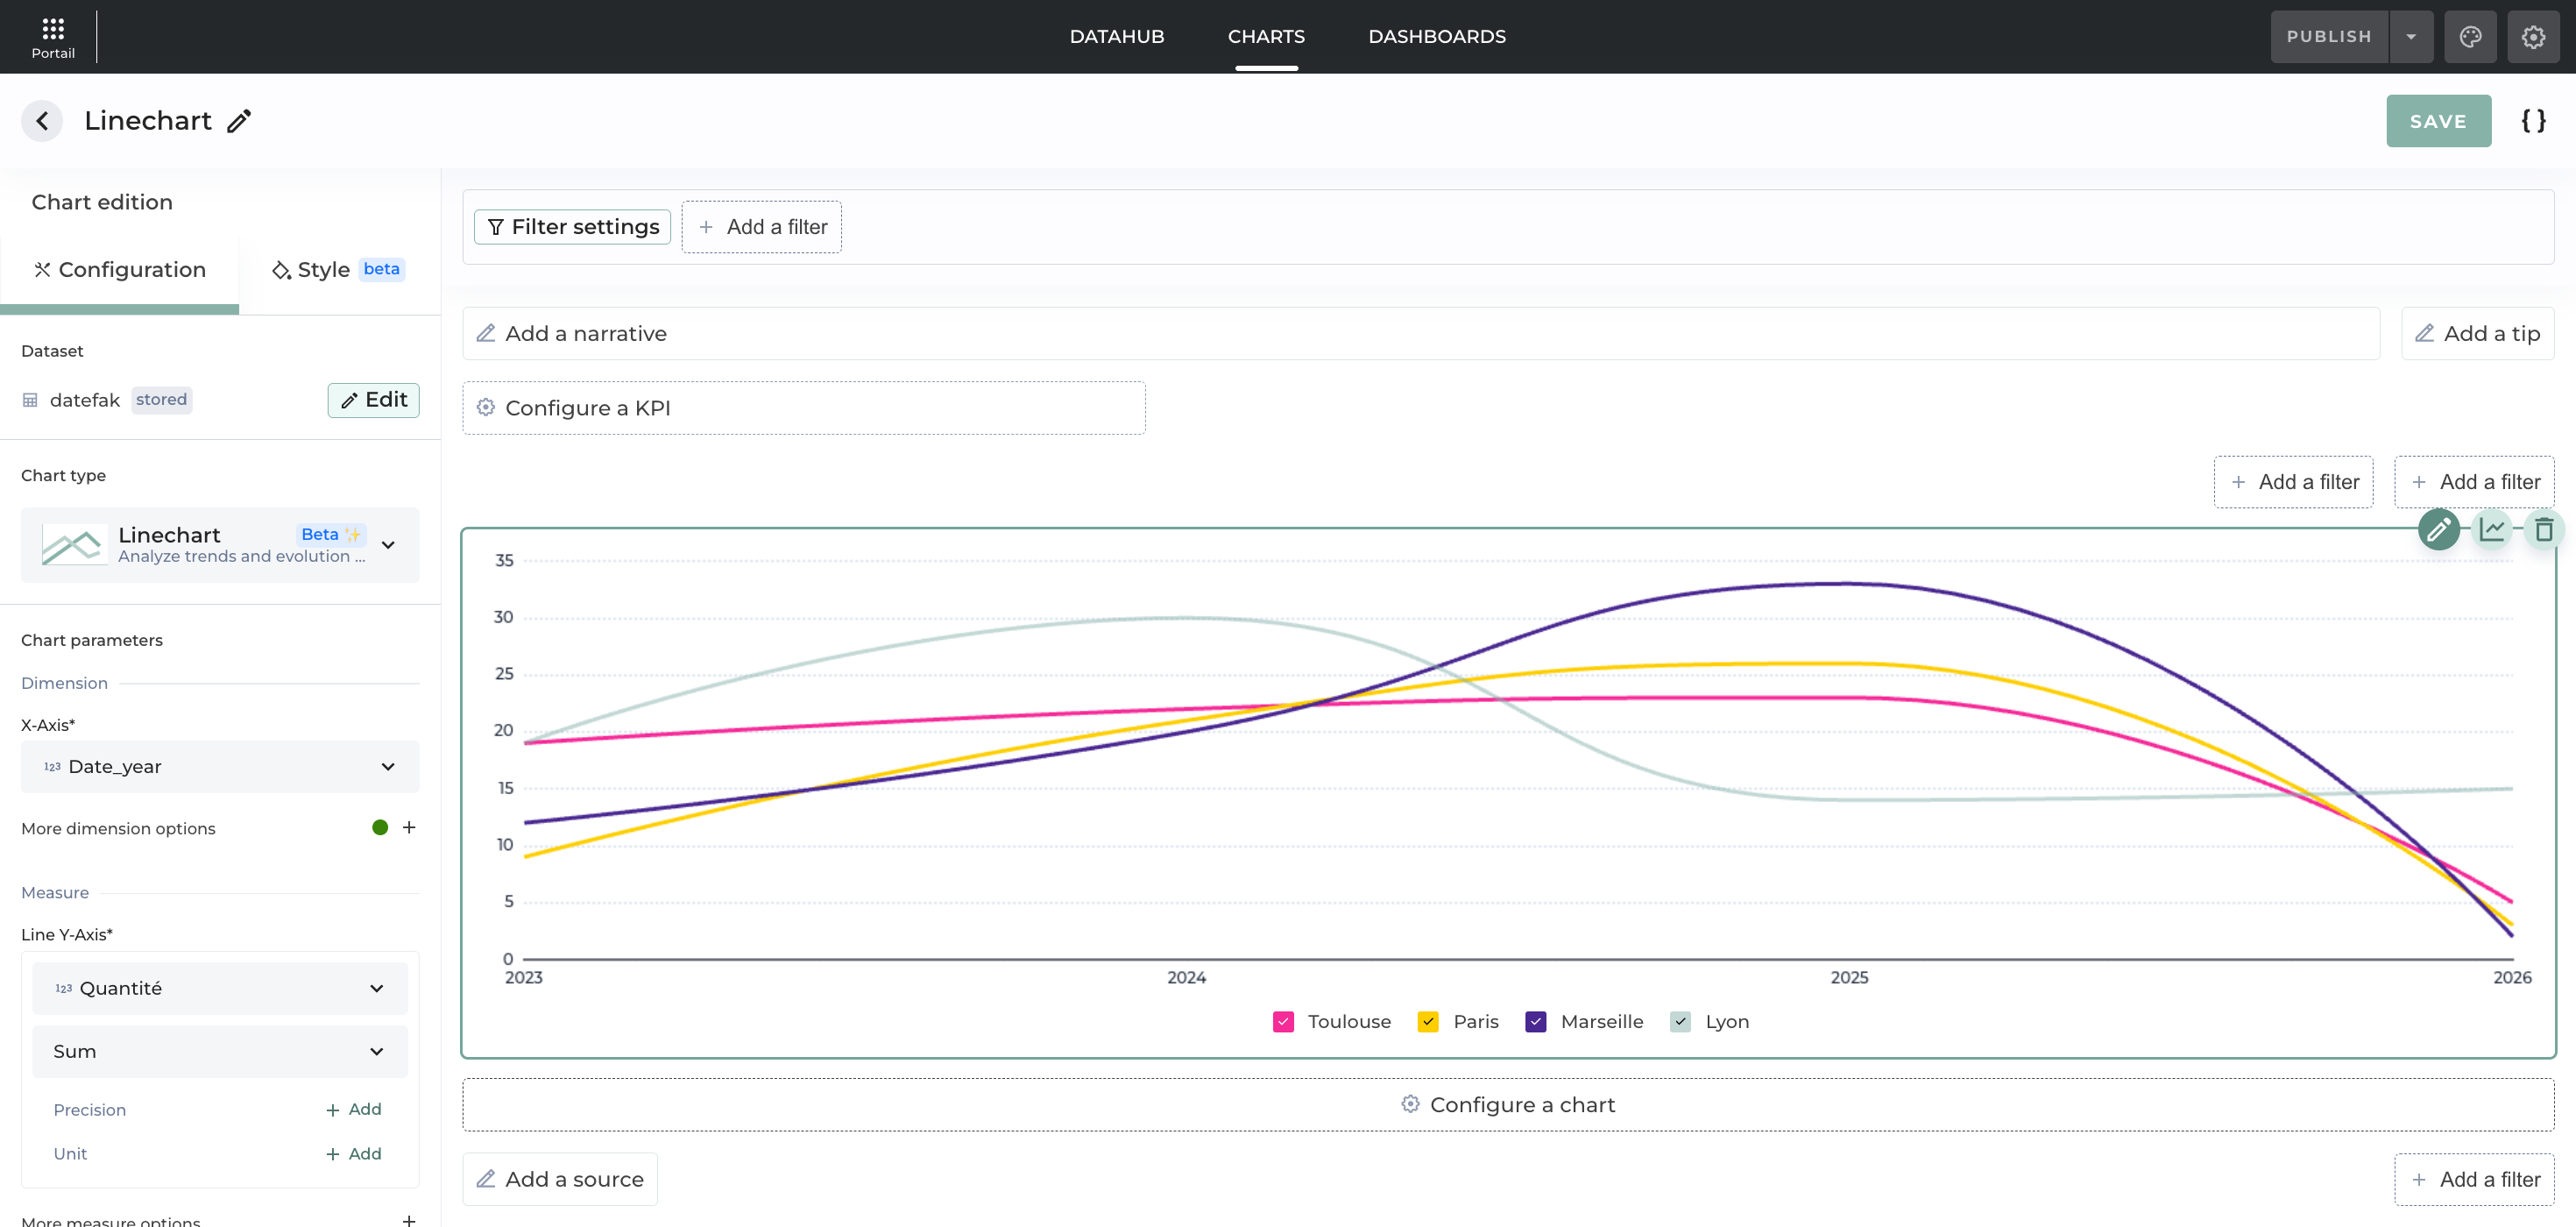This screenshot has width=2576, height=1227.
Task: Open the Portail apps grid icon
Action: click(x=53, y=28)
